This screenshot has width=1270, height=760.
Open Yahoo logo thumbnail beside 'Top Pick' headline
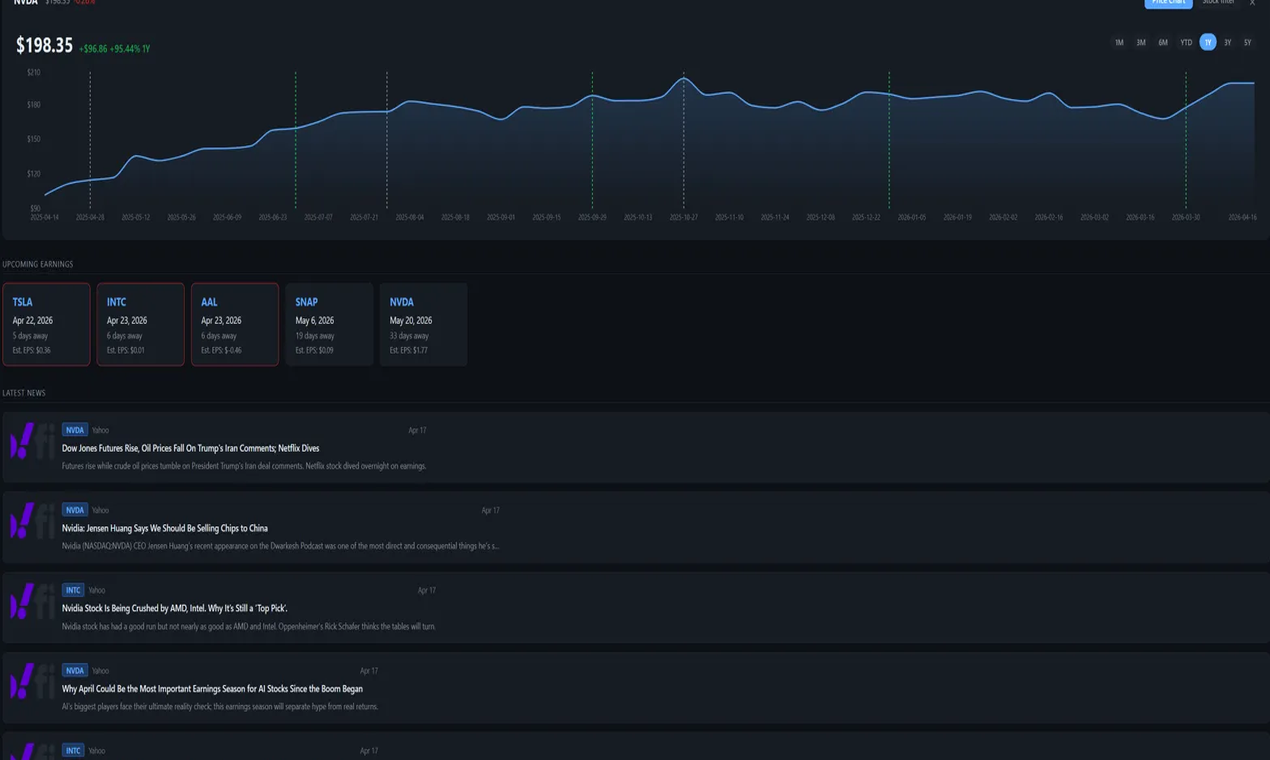(x=32, y=601)
